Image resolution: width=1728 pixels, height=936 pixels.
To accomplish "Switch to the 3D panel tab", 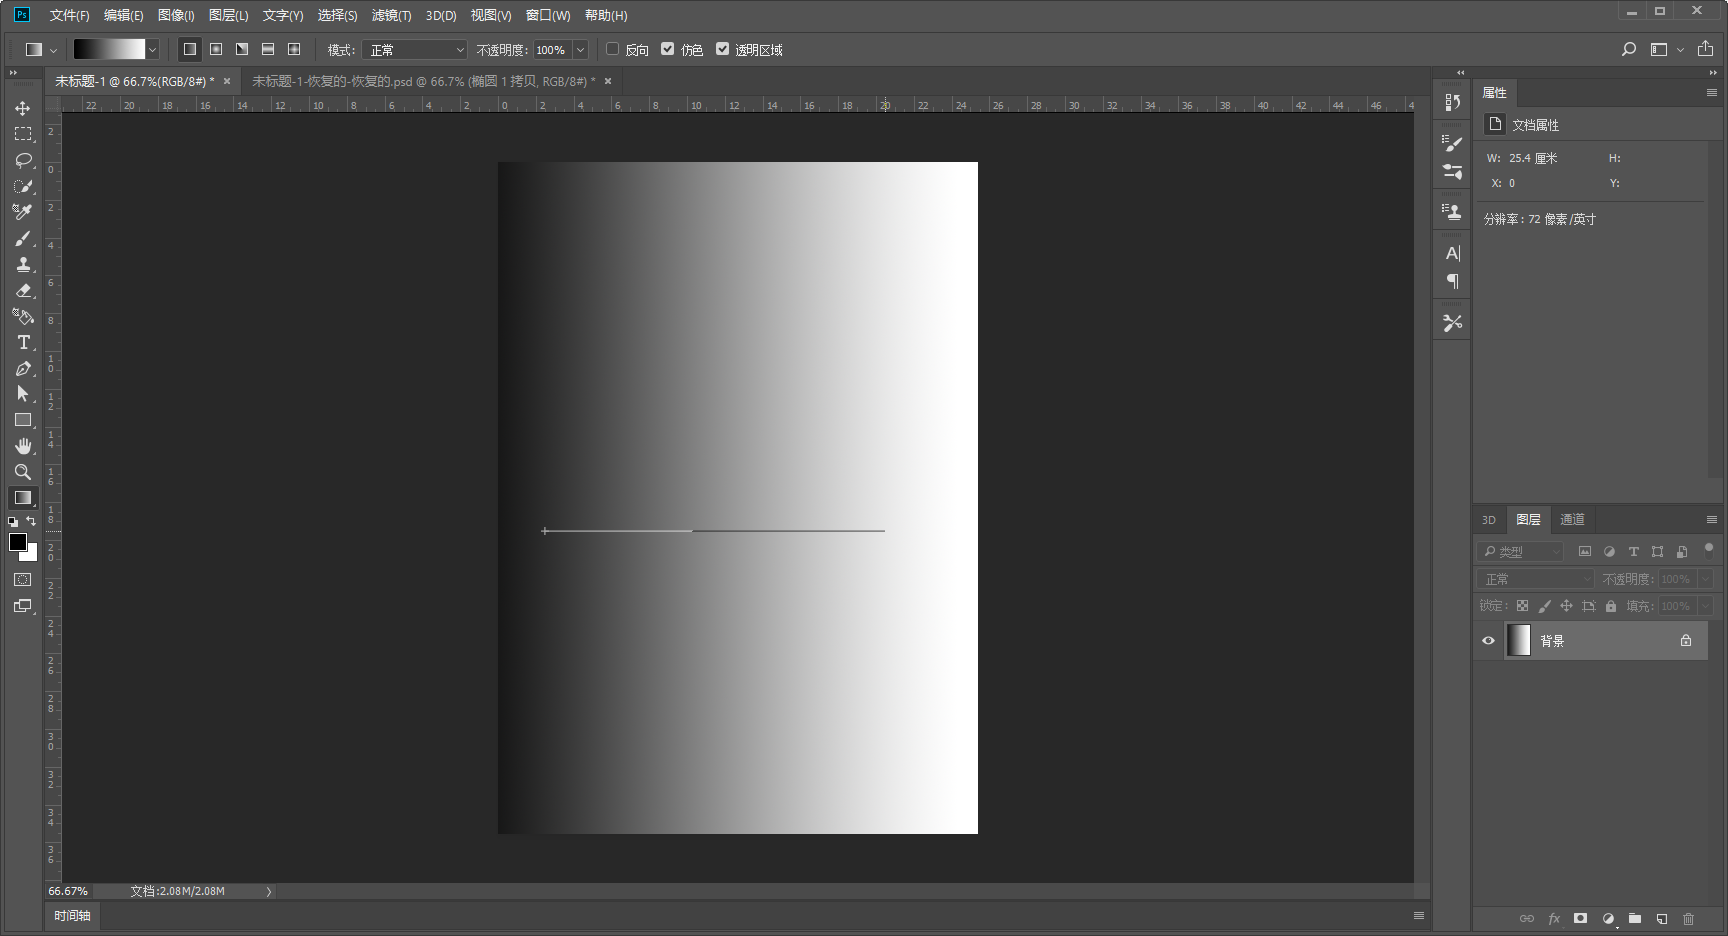I will (x=1489, y=520).
